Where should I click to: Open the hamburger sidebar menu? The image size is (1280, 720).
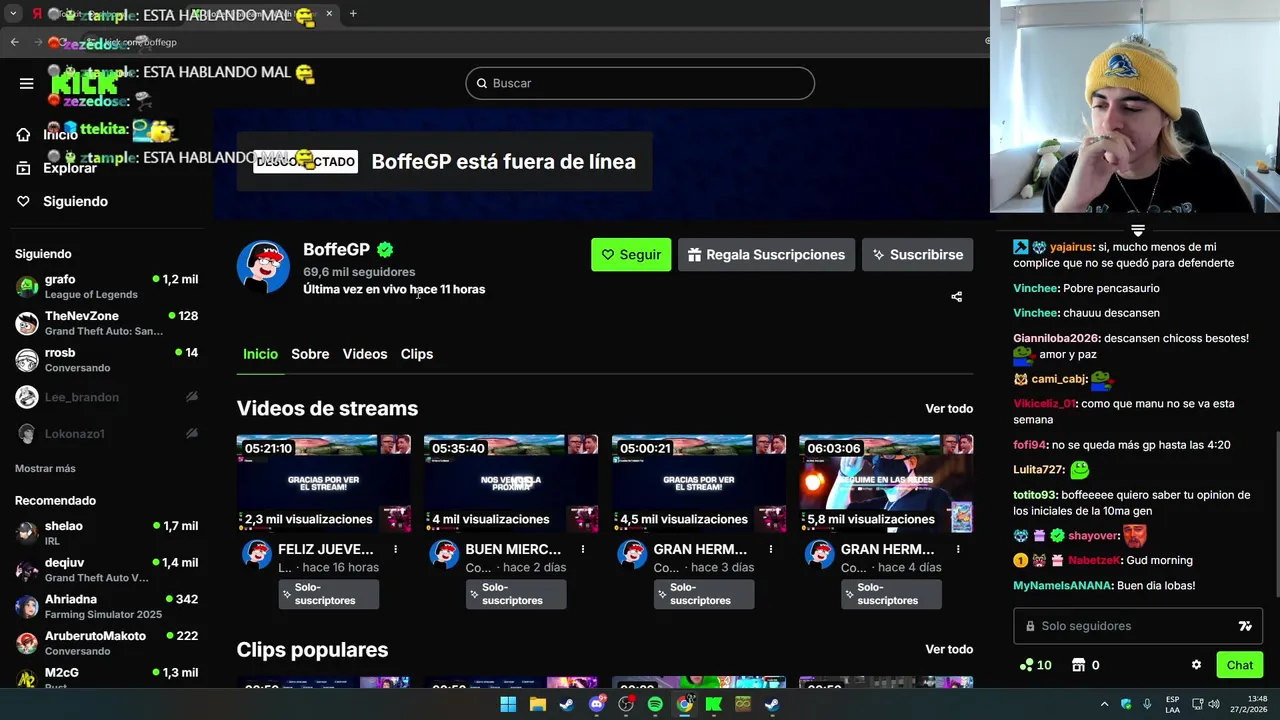[27, 83]
